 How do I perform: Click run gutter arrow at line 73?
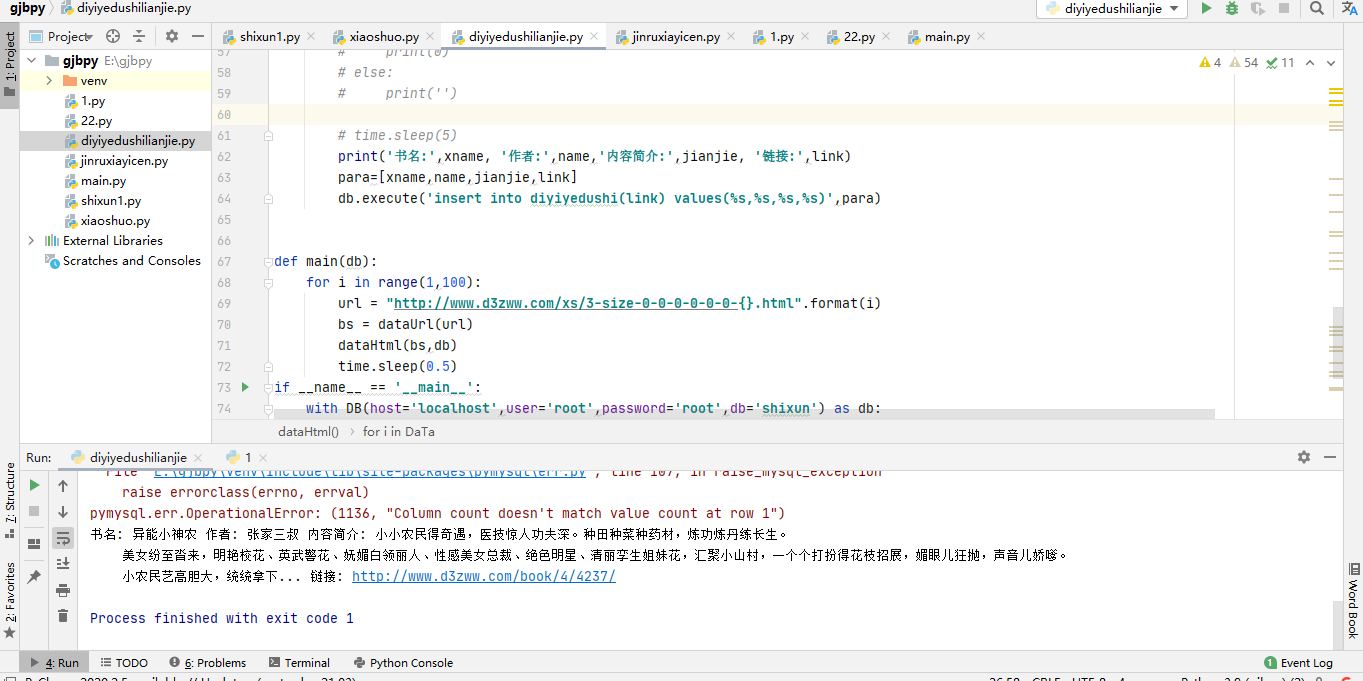coord(246,387)
